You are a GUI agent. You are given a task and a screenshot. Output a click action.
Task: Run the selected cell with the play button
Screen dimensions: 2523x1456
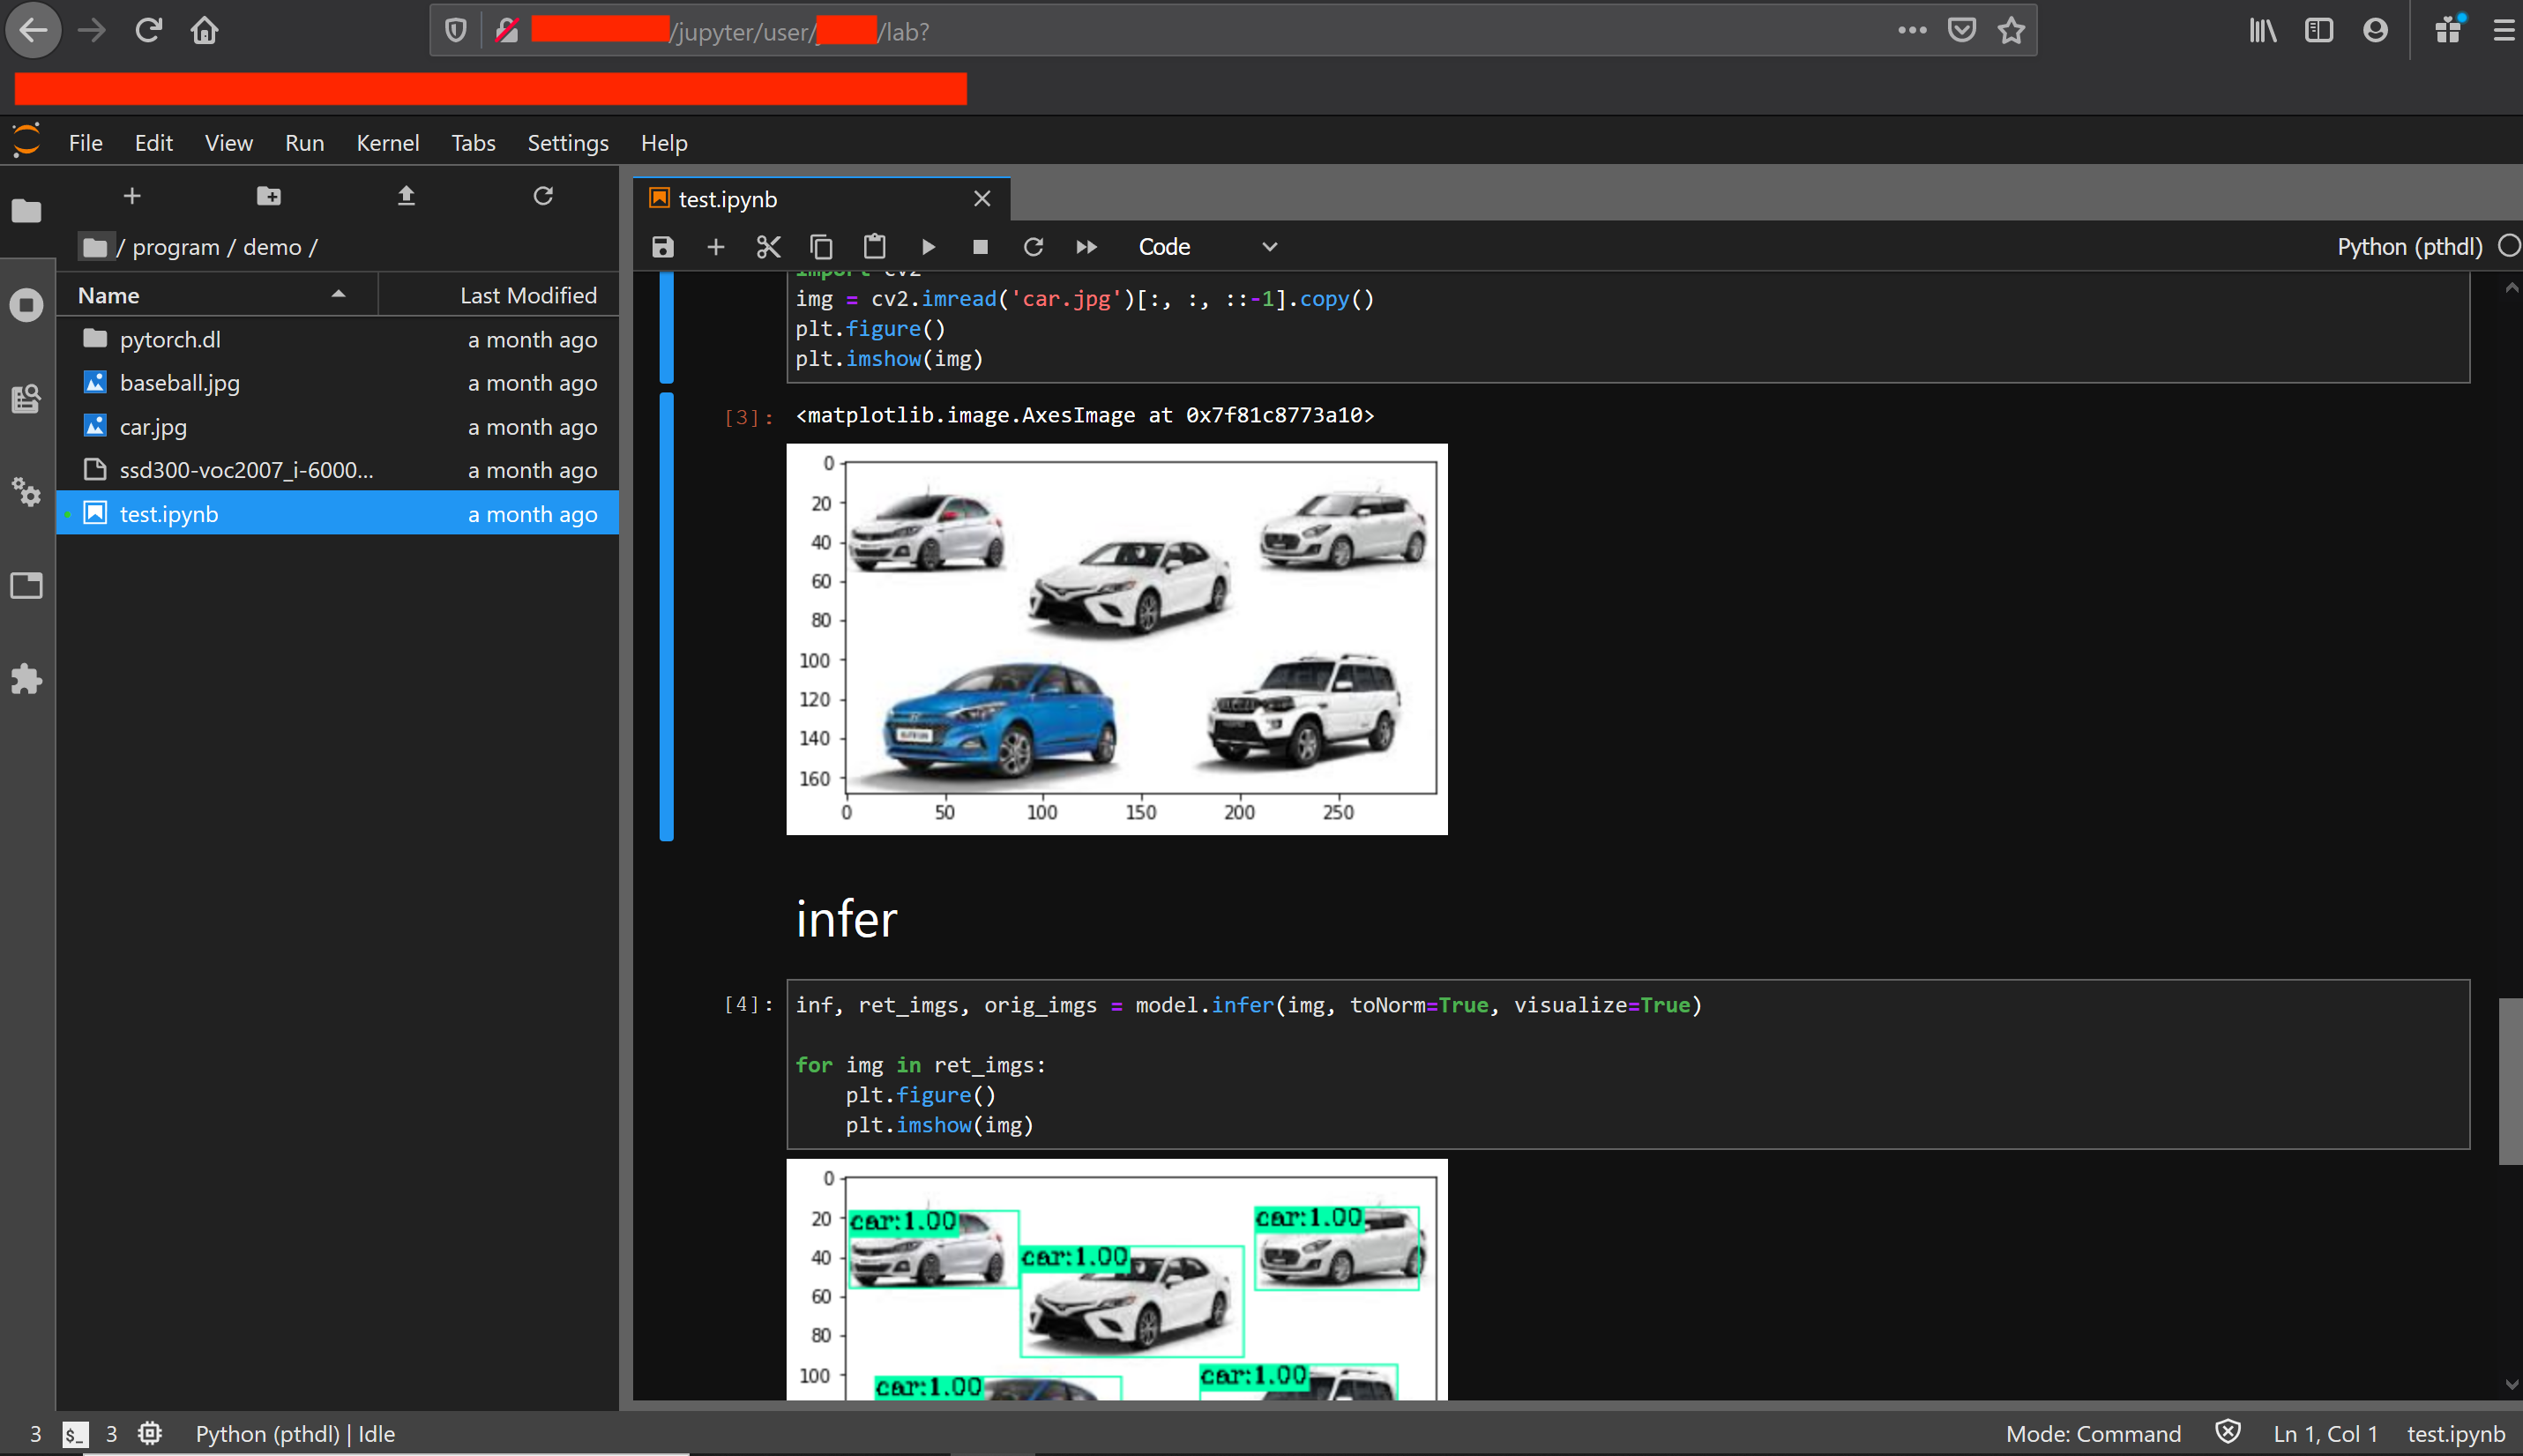[928, 247]
